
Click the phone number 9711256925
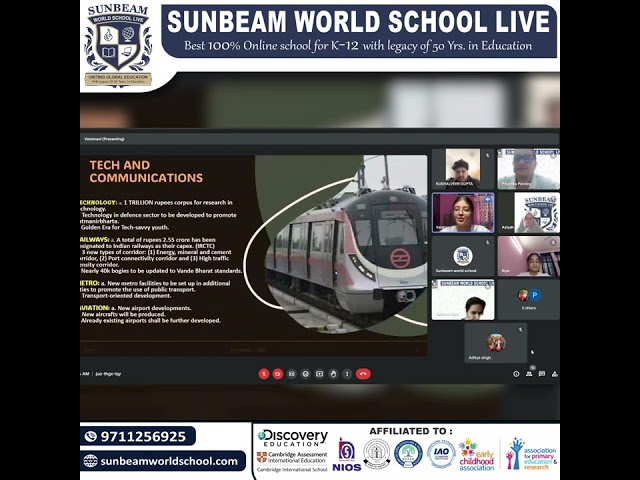pyautogui.click(x=143, y=437)
